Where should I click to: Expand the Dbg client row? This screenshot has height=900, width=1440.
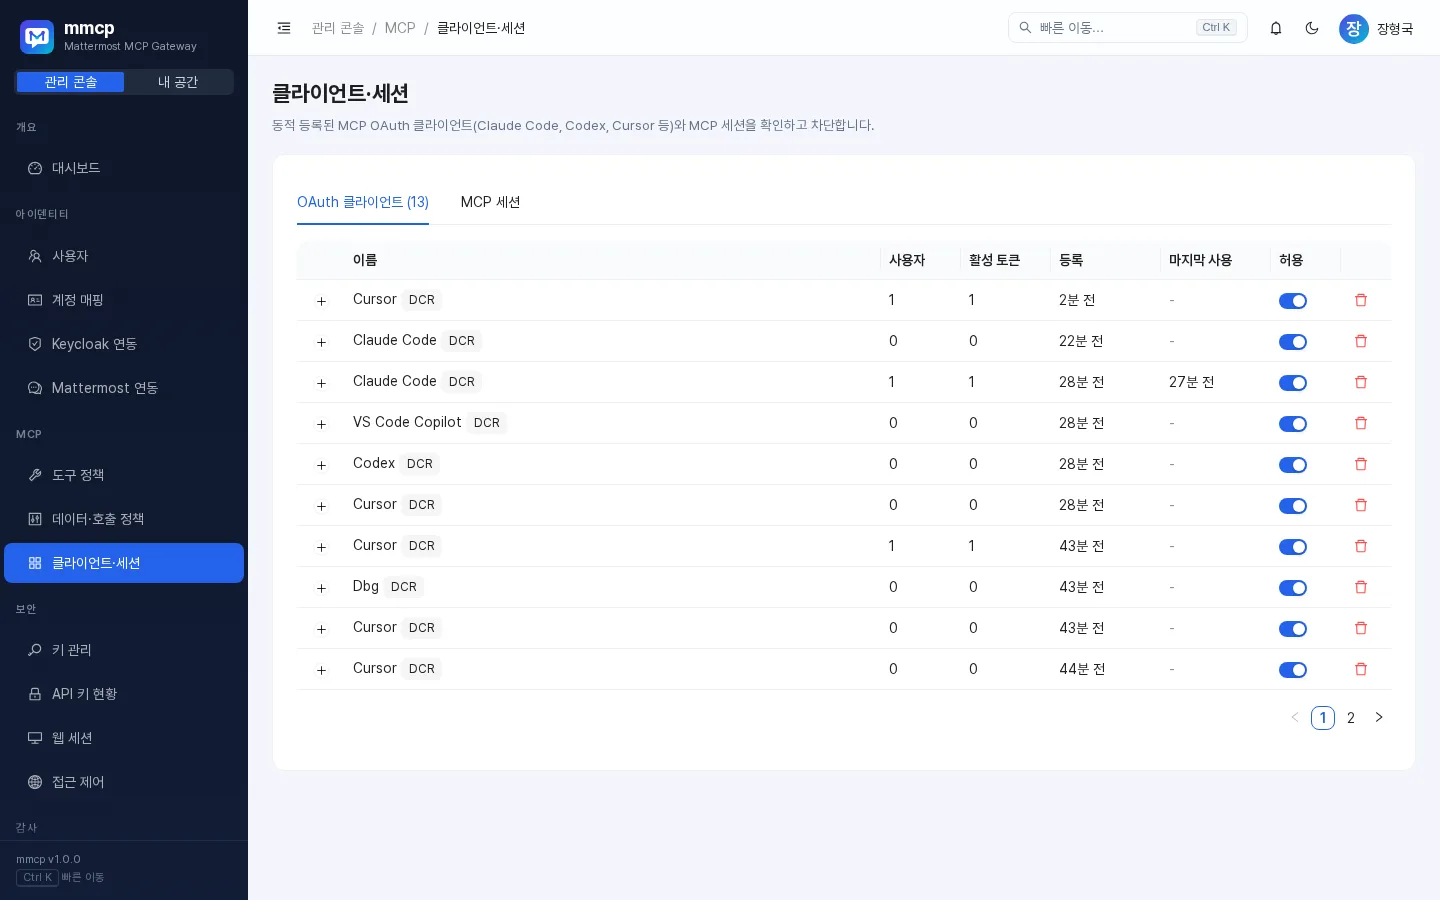(321, 588)
